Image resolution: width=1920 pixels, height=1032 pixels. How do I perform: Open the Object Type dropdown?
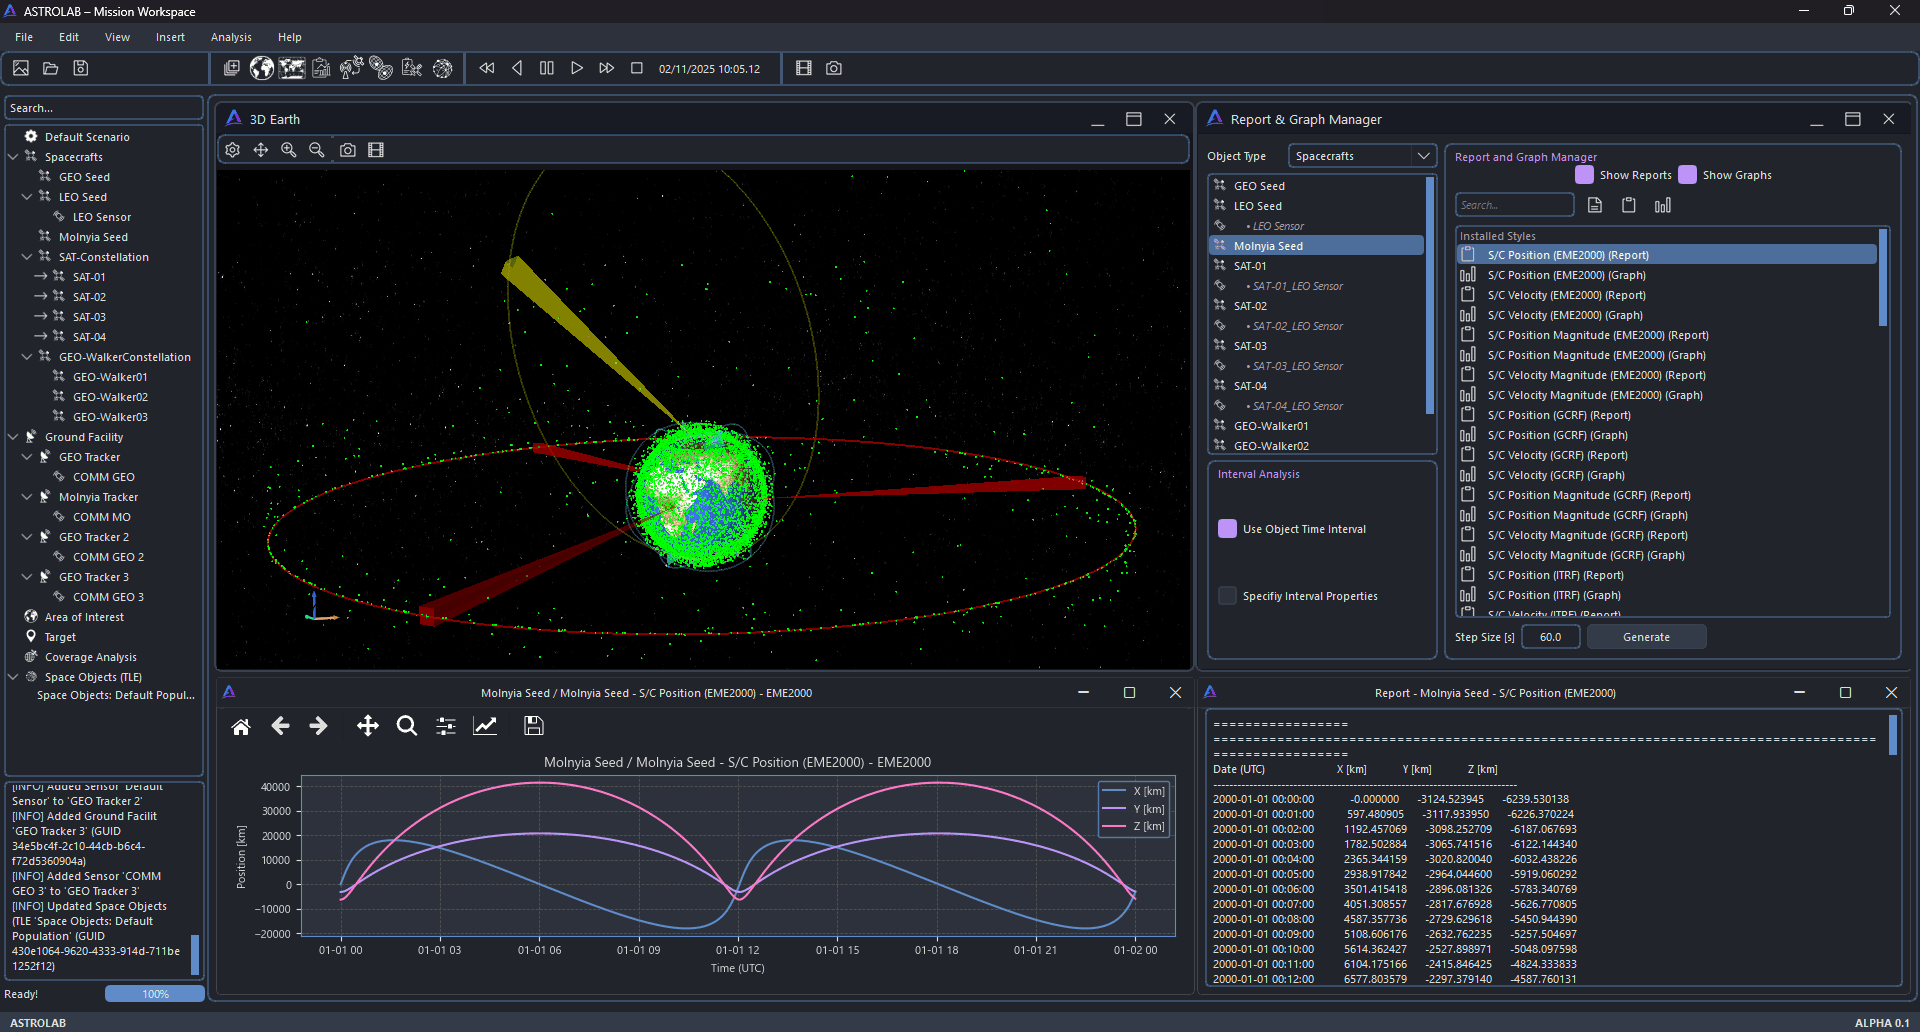pos(1361,156)
